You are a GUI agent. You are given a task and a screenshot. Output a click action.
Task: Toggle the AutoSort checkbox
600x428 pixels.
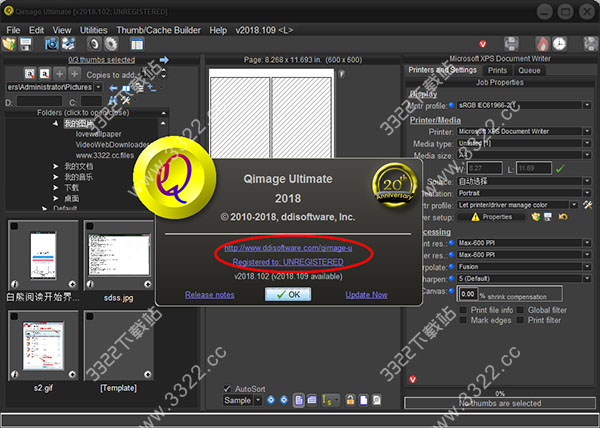(227, 389)
